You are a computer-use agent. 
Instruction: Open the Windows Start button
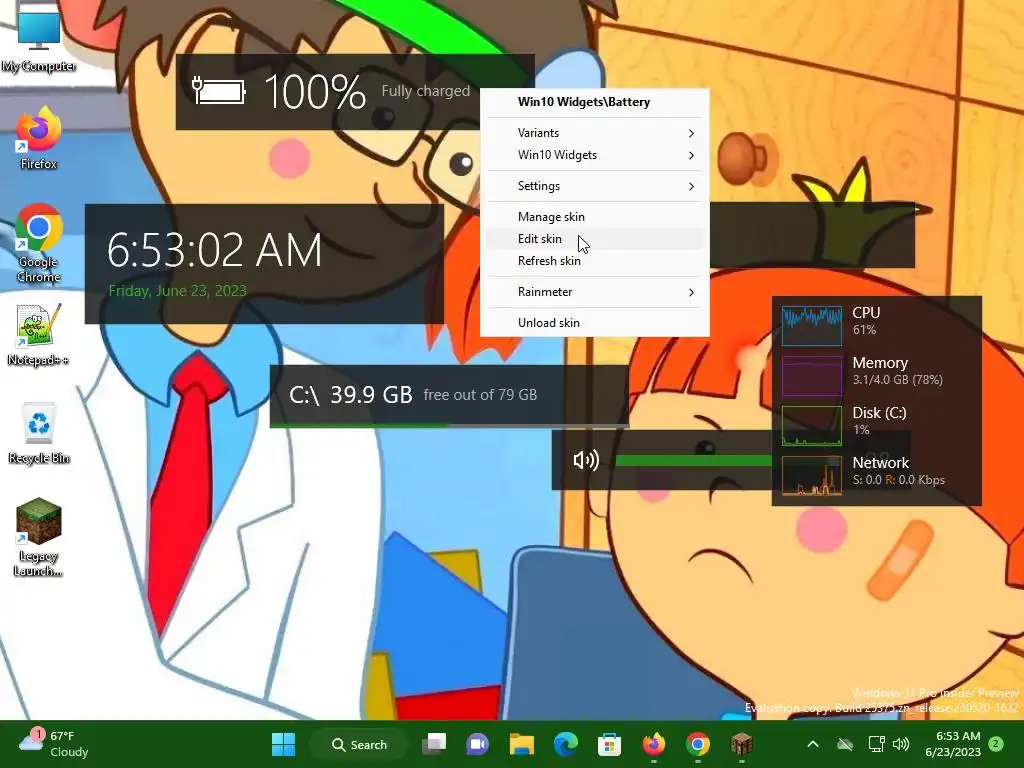[x=283, y=744]
